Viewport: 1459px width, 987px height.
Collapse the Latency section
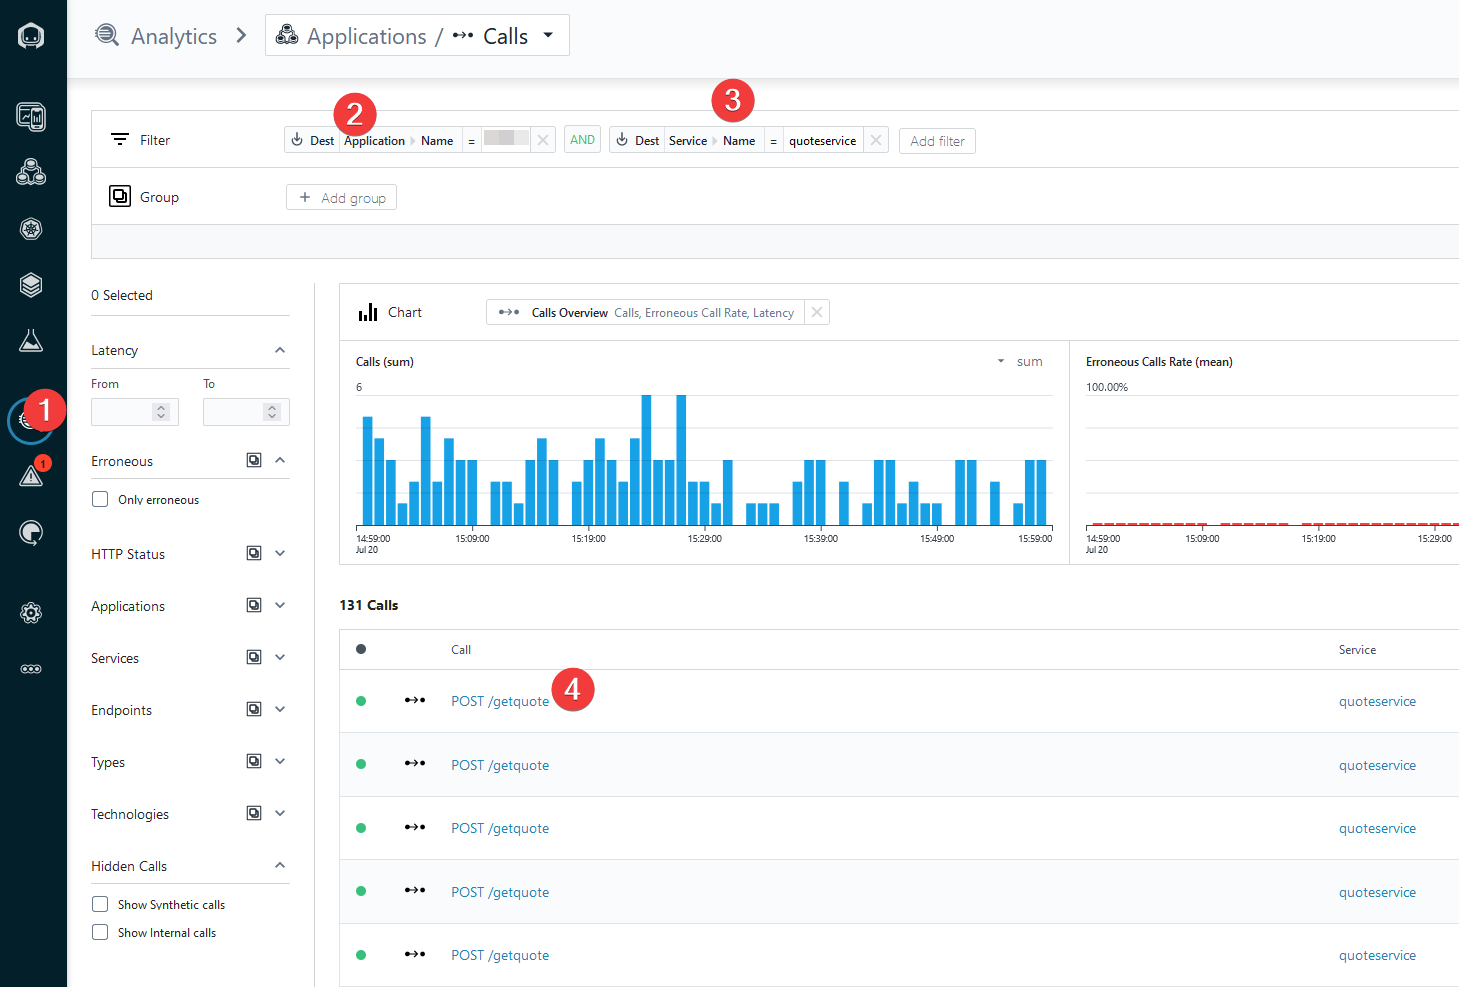(280, 350)
